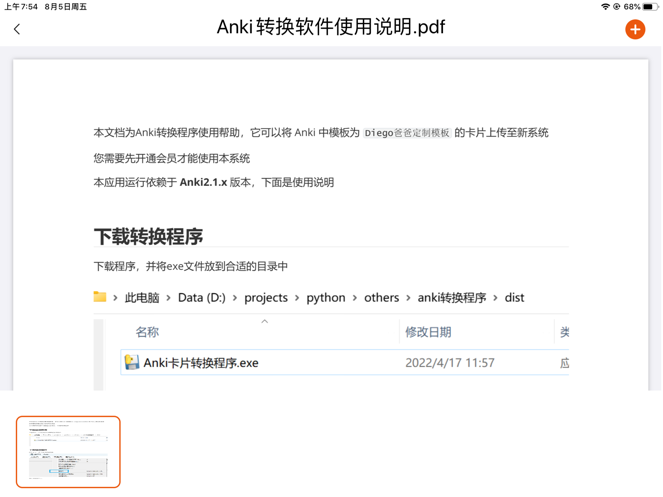The width and height of the screenshot is (663, 497).
Task: Tap the Diego爸爸定制模板 code label
Action: [407, 133]
